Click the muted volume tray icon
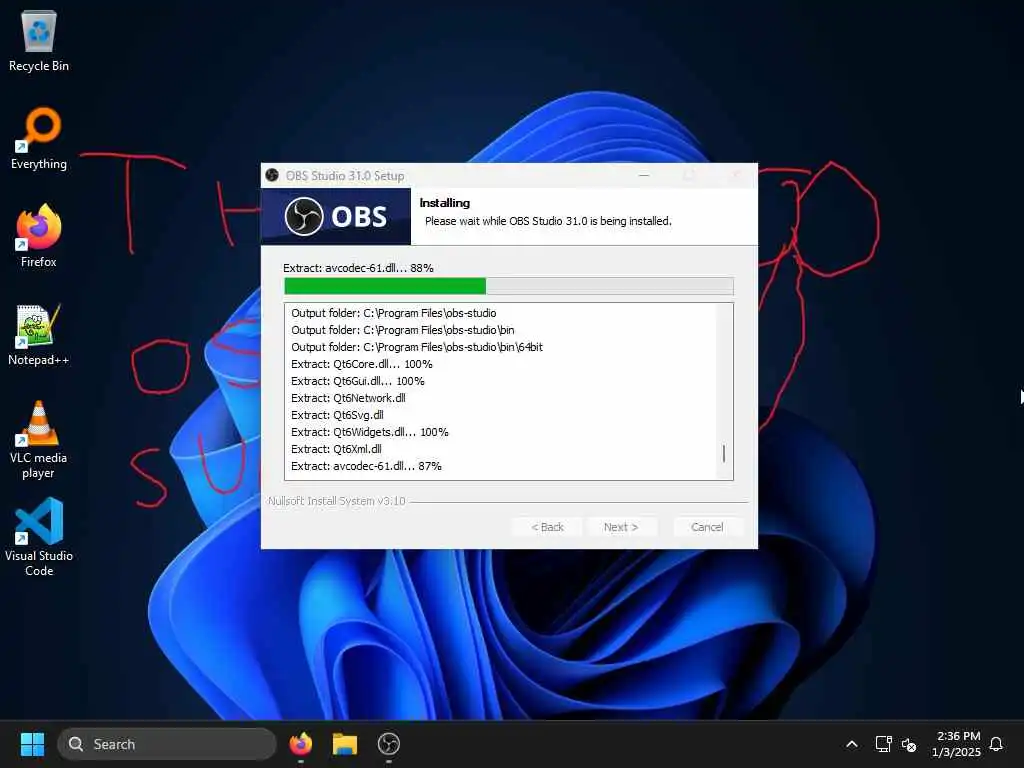This screenshot has width=1024, height=768. pos(908,744)
